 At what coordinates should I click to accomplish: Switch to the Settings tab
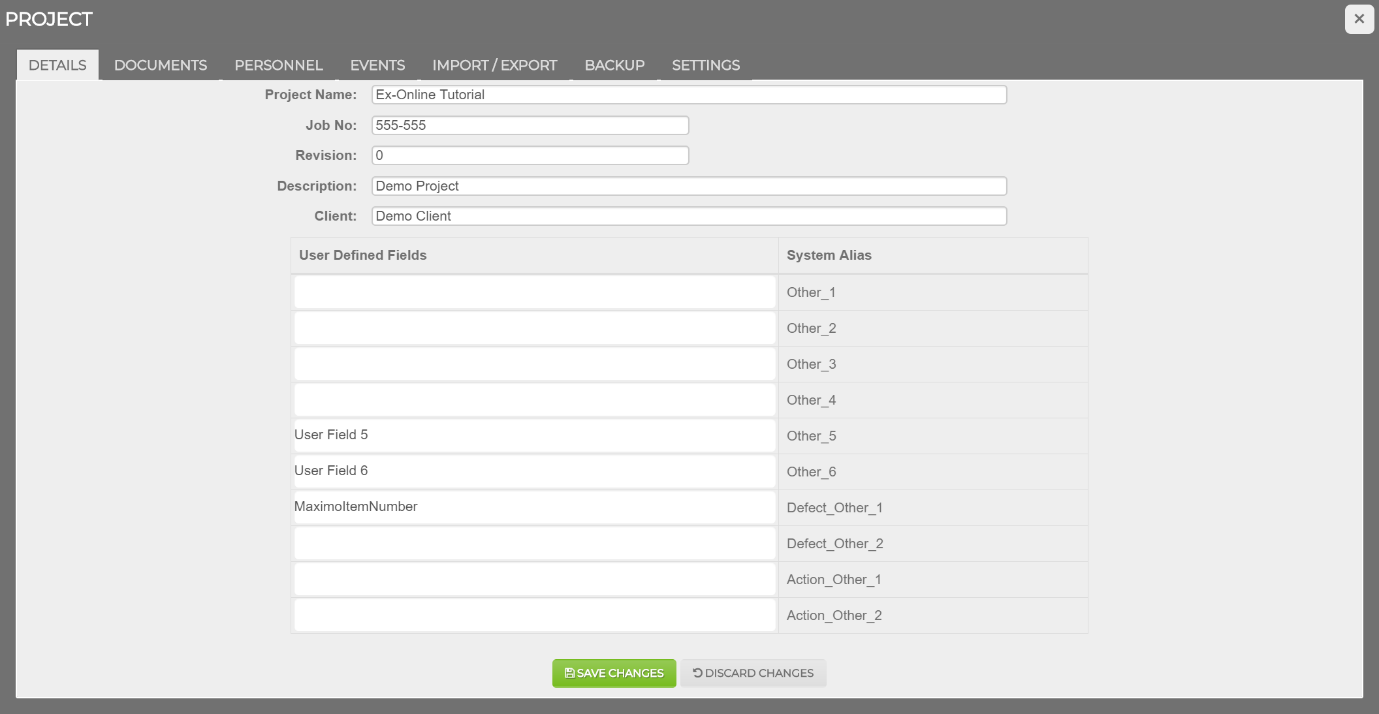click(705, 65)
